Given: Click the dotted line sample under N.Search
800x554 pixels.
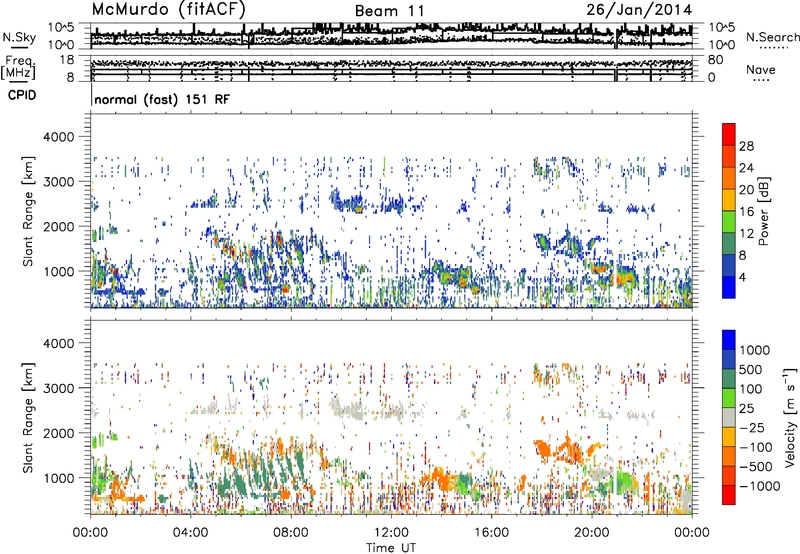Looking at the screenshot, I should [x=774, y=48].
